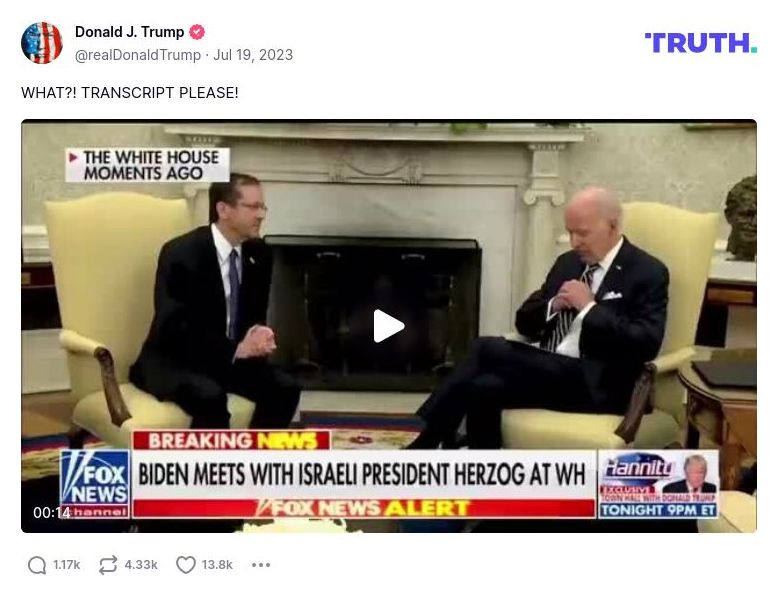
Task: Click the Fox News channel logo in video
Action: (95, 484)
